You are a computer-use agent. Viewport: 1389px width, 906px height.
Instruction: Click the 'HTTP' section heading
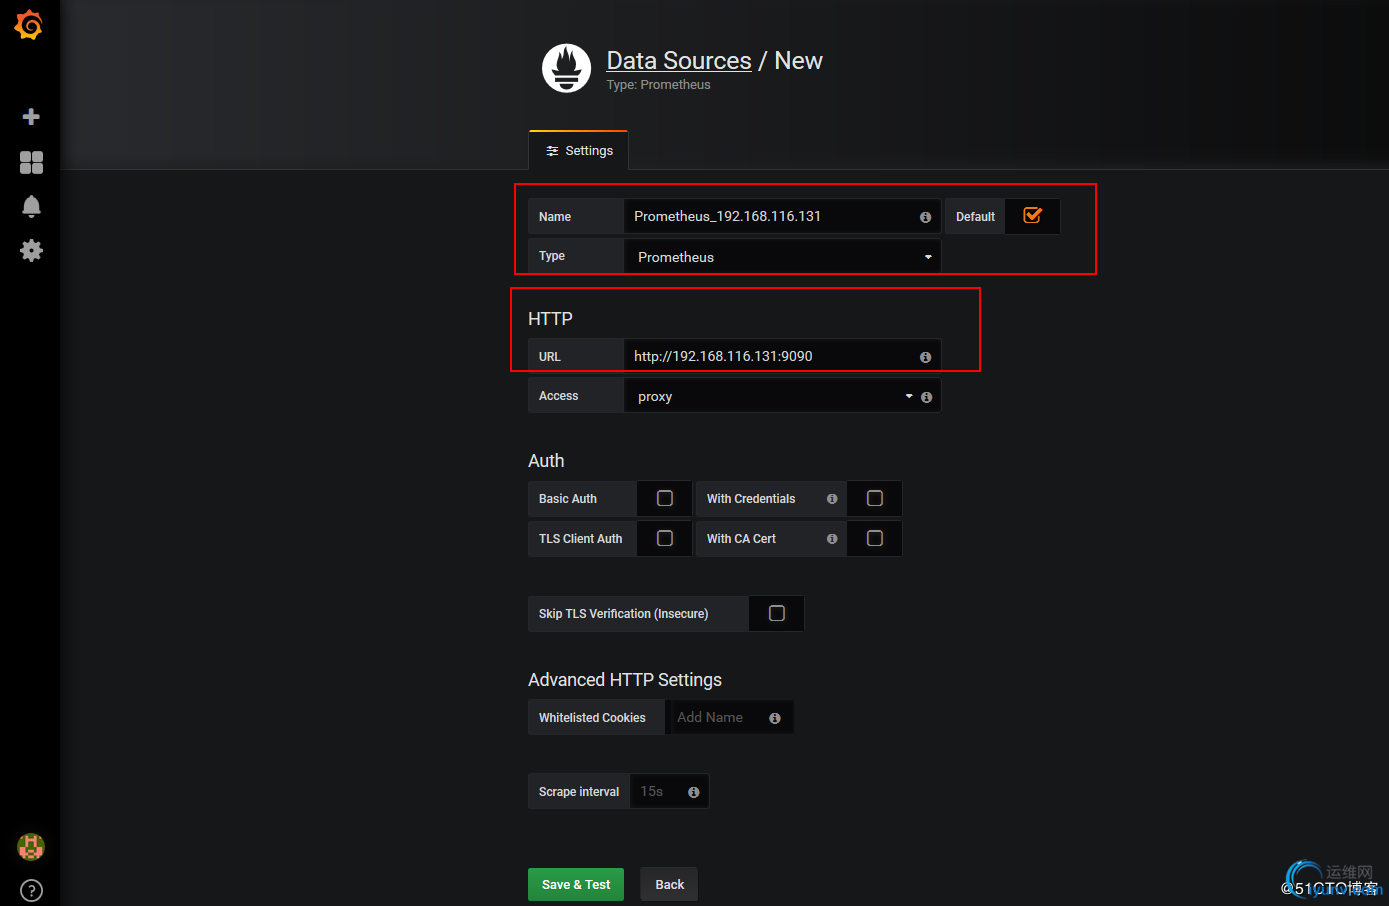pyautogui.click(x=550, y=319)
